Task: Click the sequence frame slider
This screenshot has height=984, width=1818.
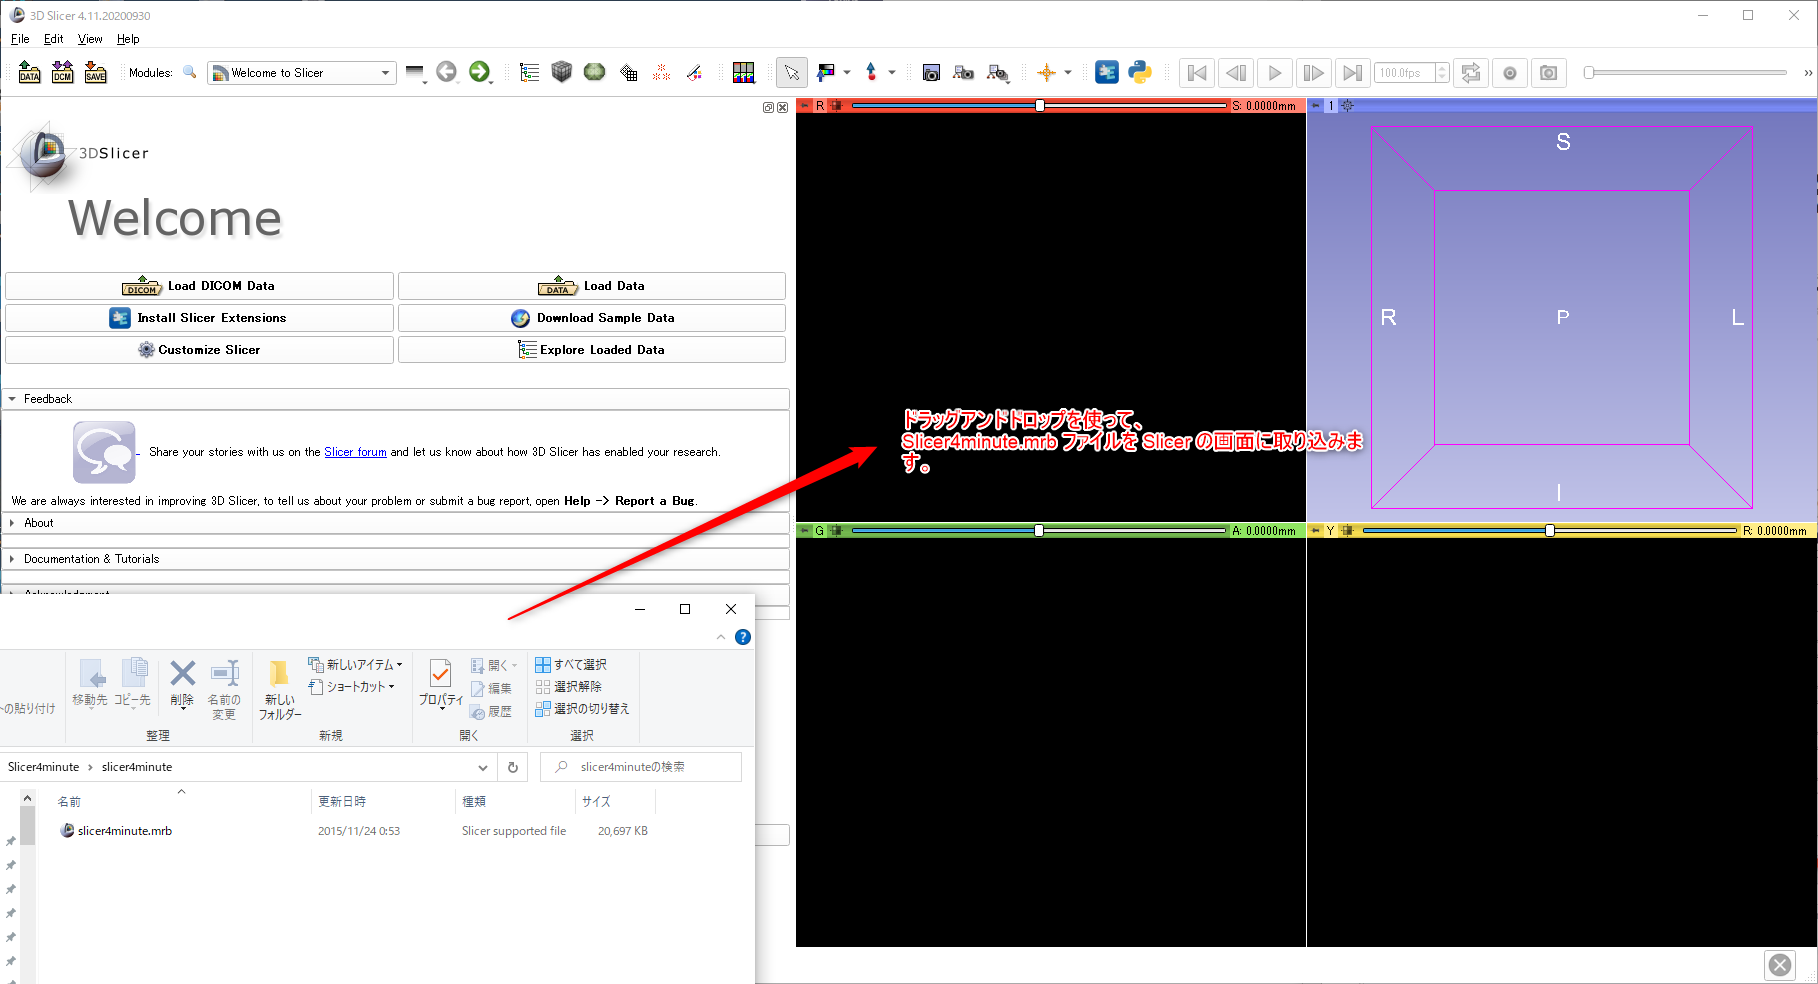Action: pos(1686,72)
